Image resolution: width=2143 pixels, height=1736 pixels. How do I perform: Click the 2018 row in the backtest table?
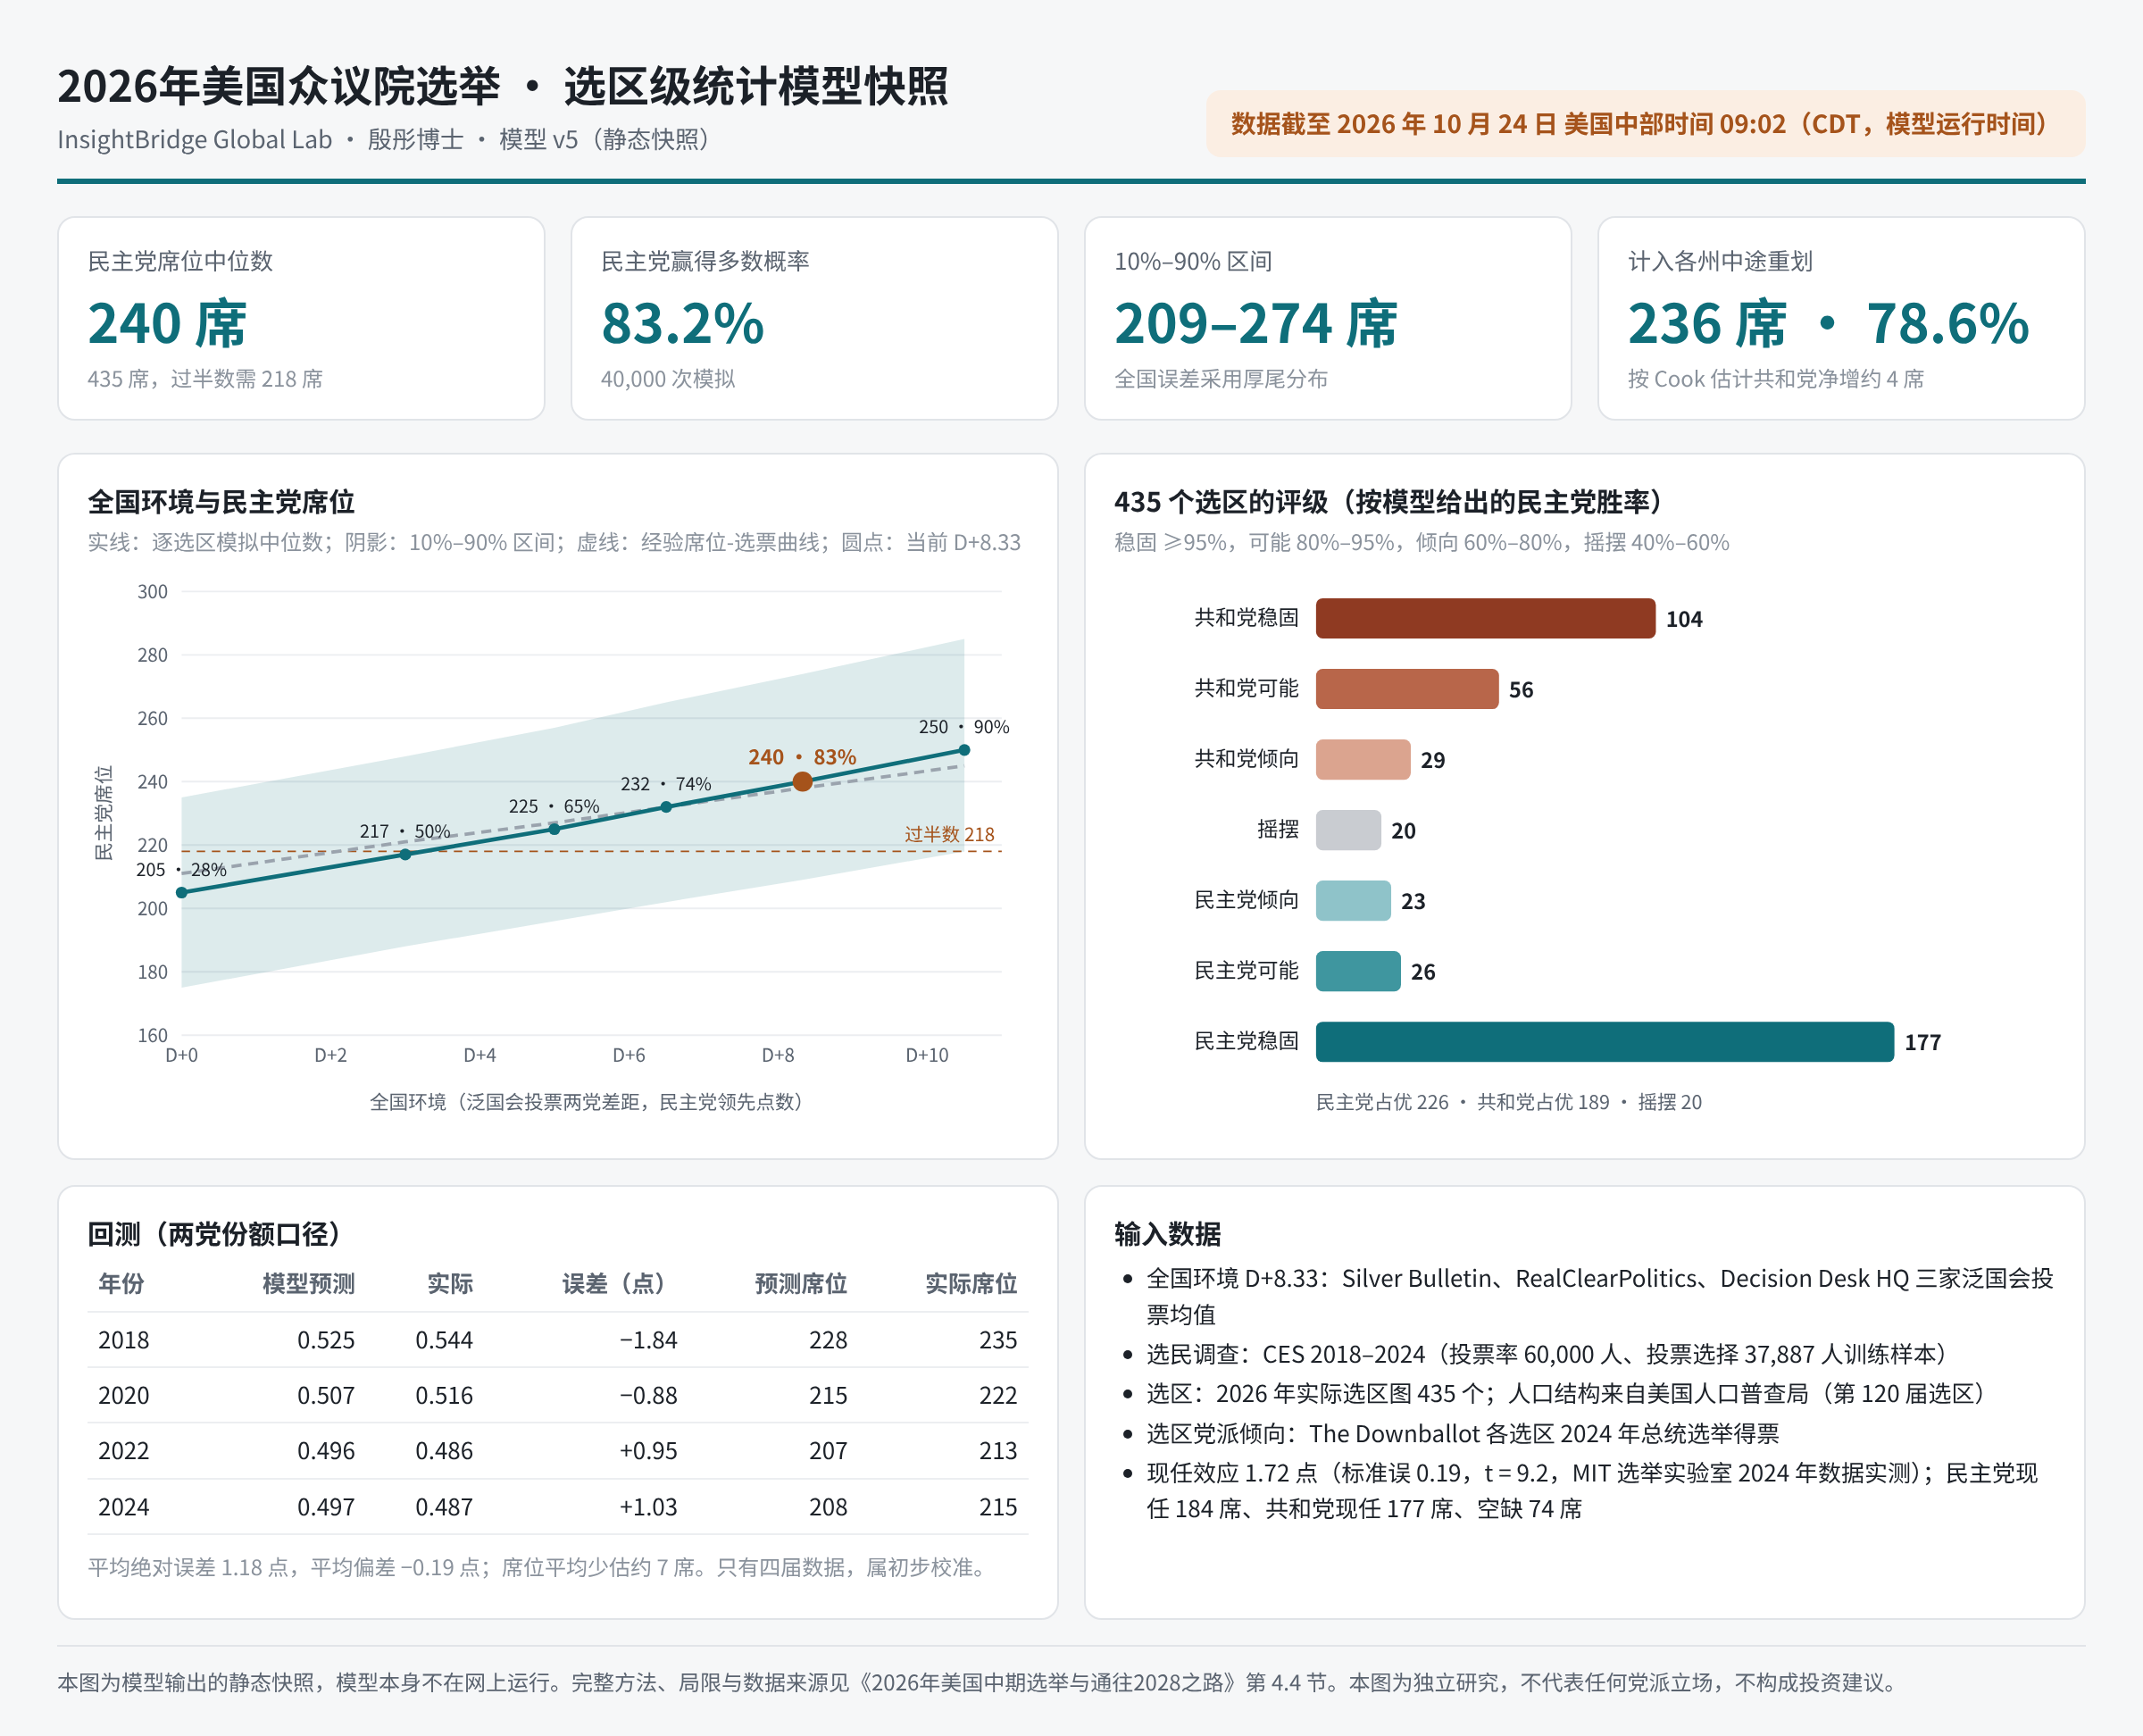(x=557, y=1340)
